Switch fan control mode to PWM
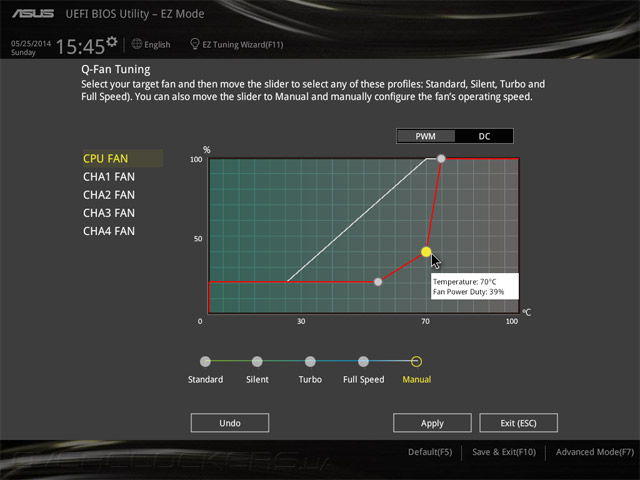This screenshot has width=640, height=480. click(426, 136)
